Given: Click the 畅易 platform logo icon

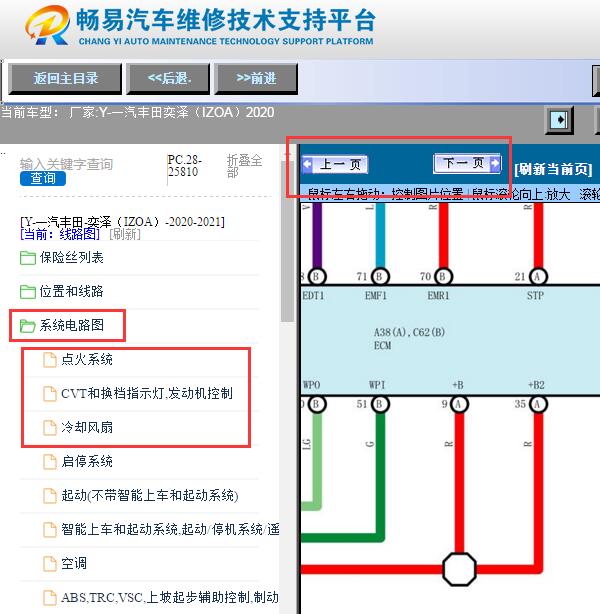Looking at the screenshot, I should [x=47, y=25].
